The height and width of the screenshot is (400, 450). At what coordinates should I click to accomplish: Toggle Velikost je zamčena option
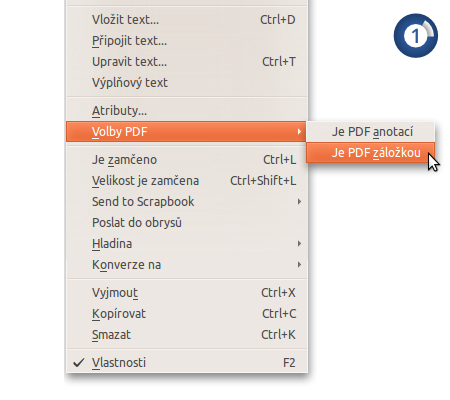pyautogui.click(x=186, y=181)
